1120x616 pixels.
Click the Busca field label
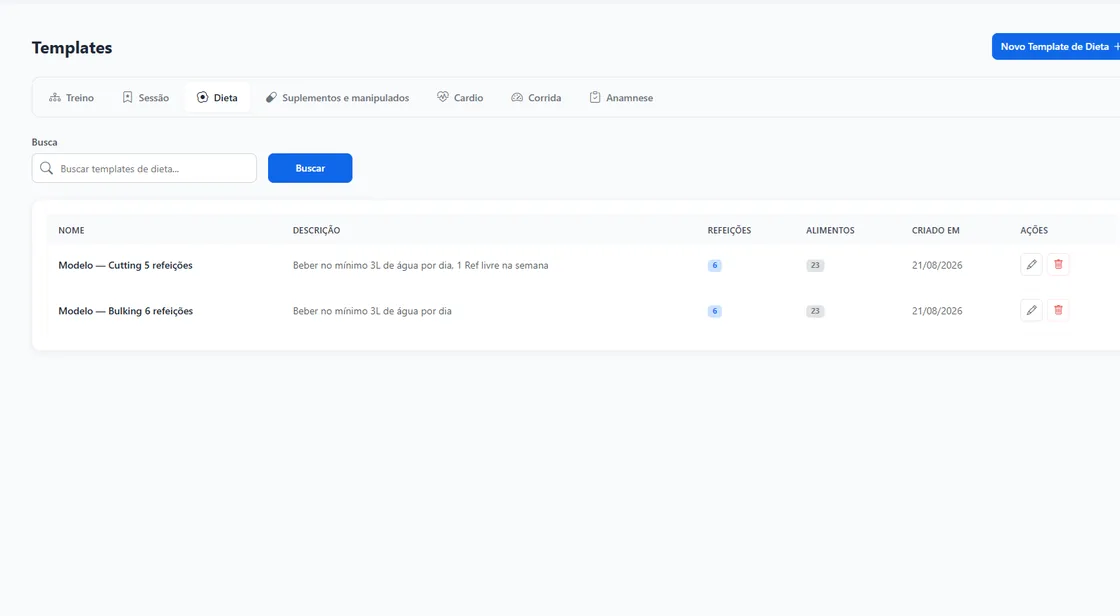44,142
